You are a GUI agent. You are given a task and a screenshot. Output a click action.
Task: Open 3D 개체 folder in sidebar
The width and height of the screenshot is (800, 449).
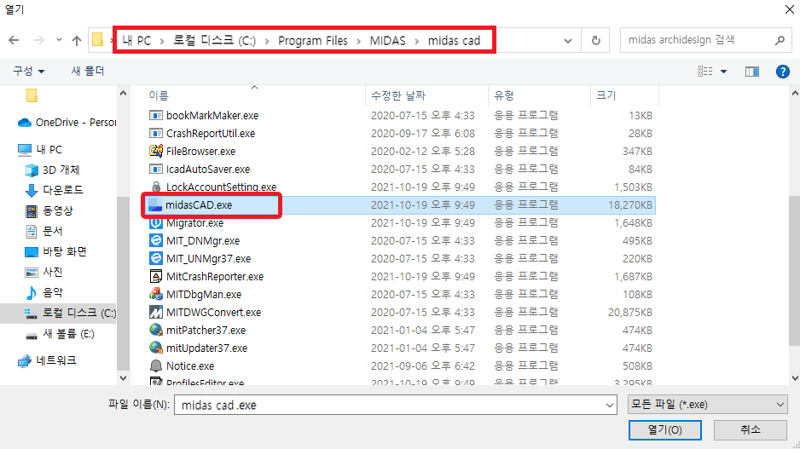53,170
